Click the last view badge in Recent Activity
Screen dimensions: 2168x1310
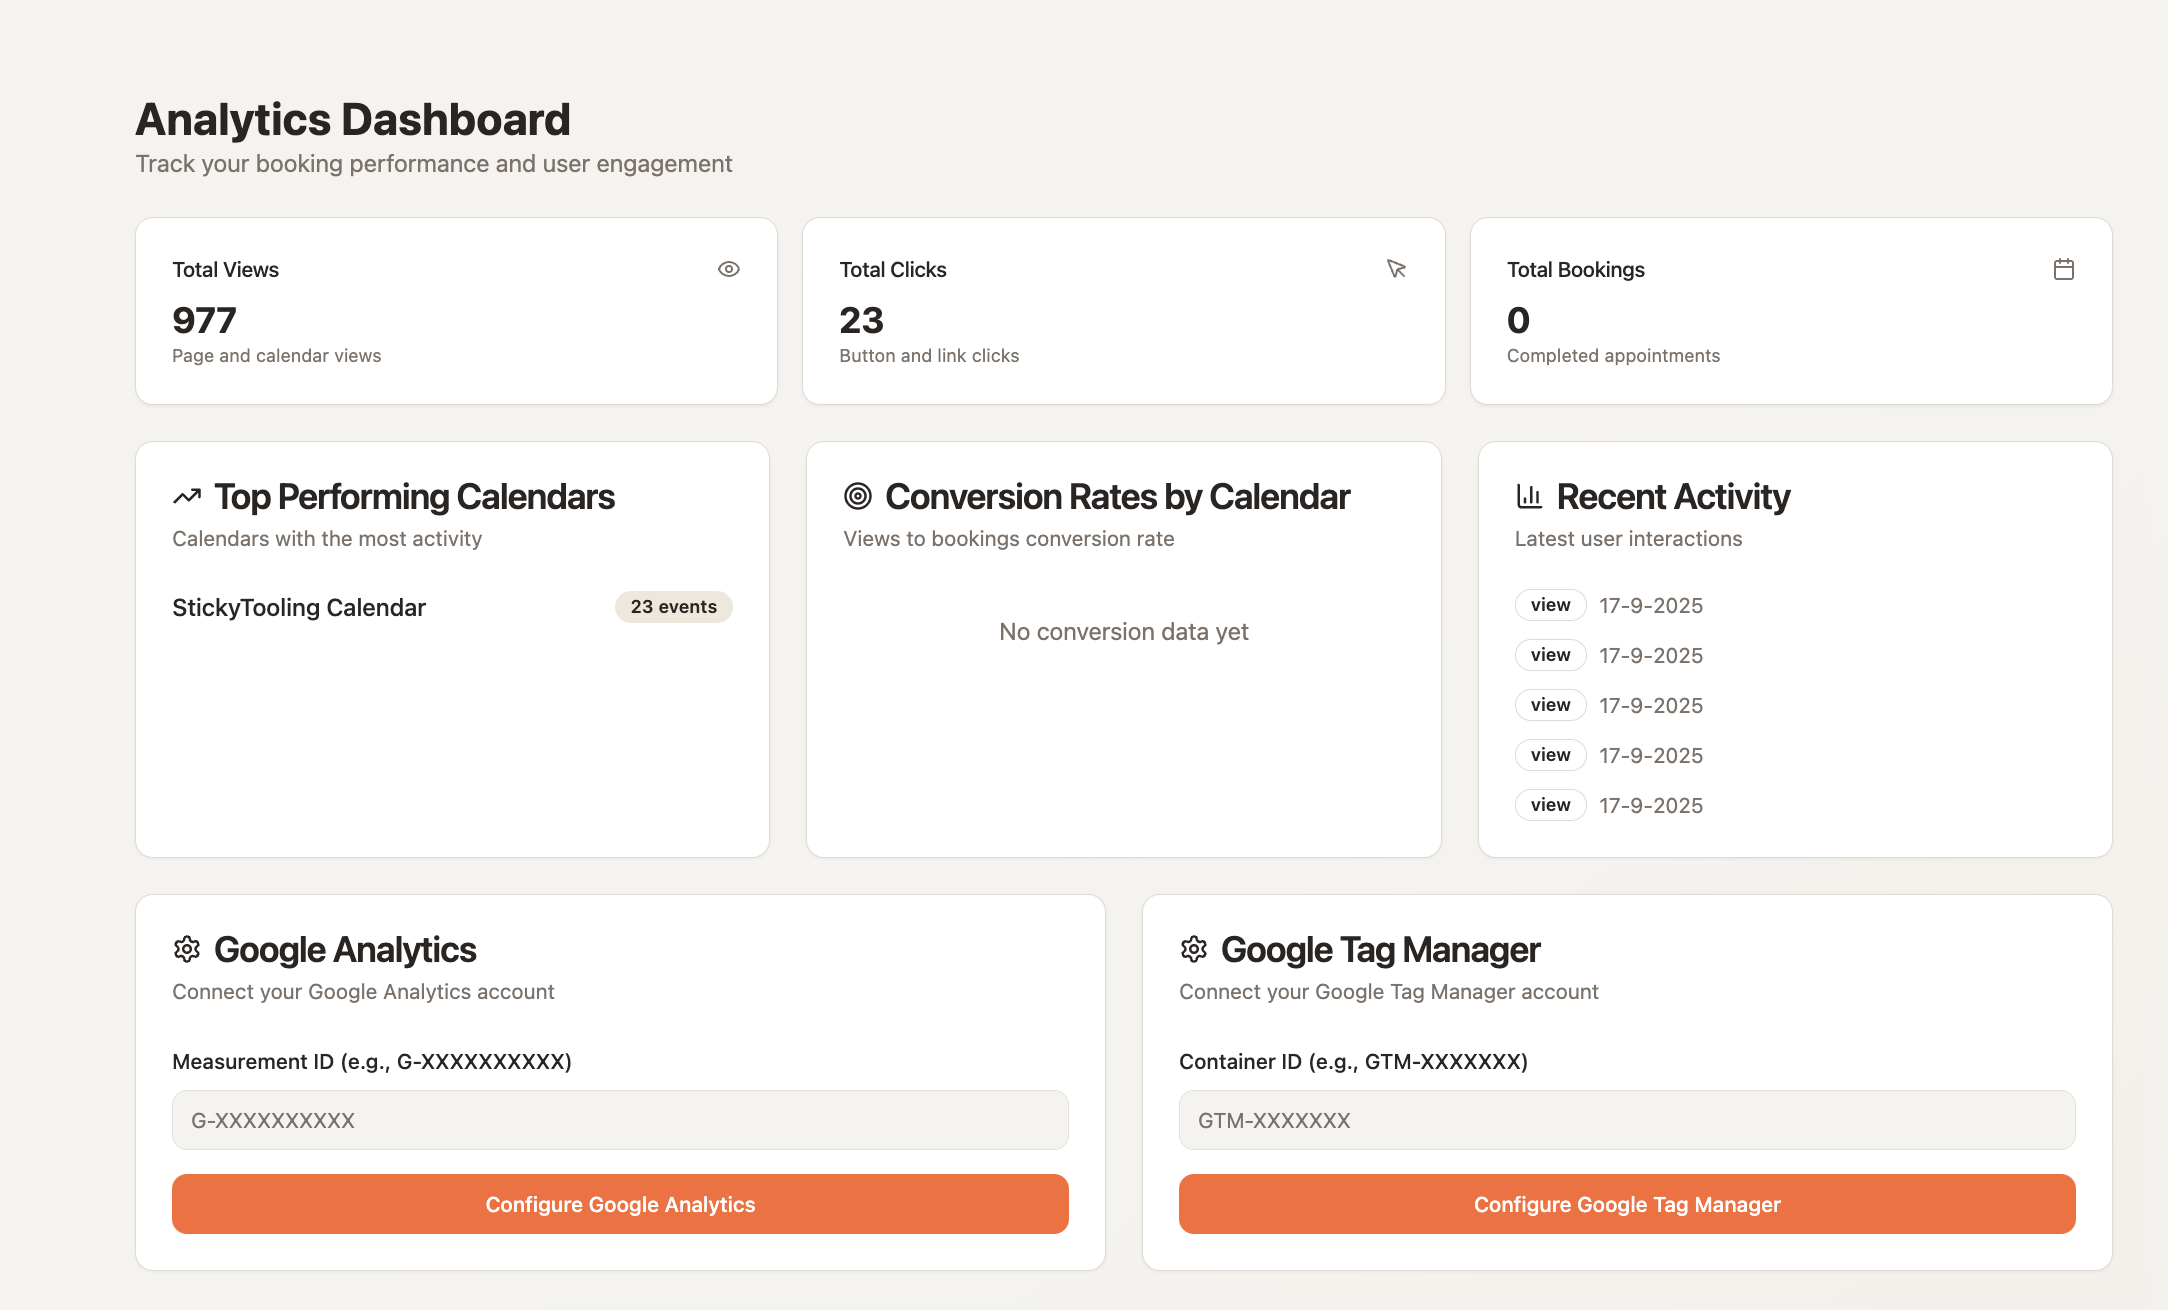coord(1550,805)
